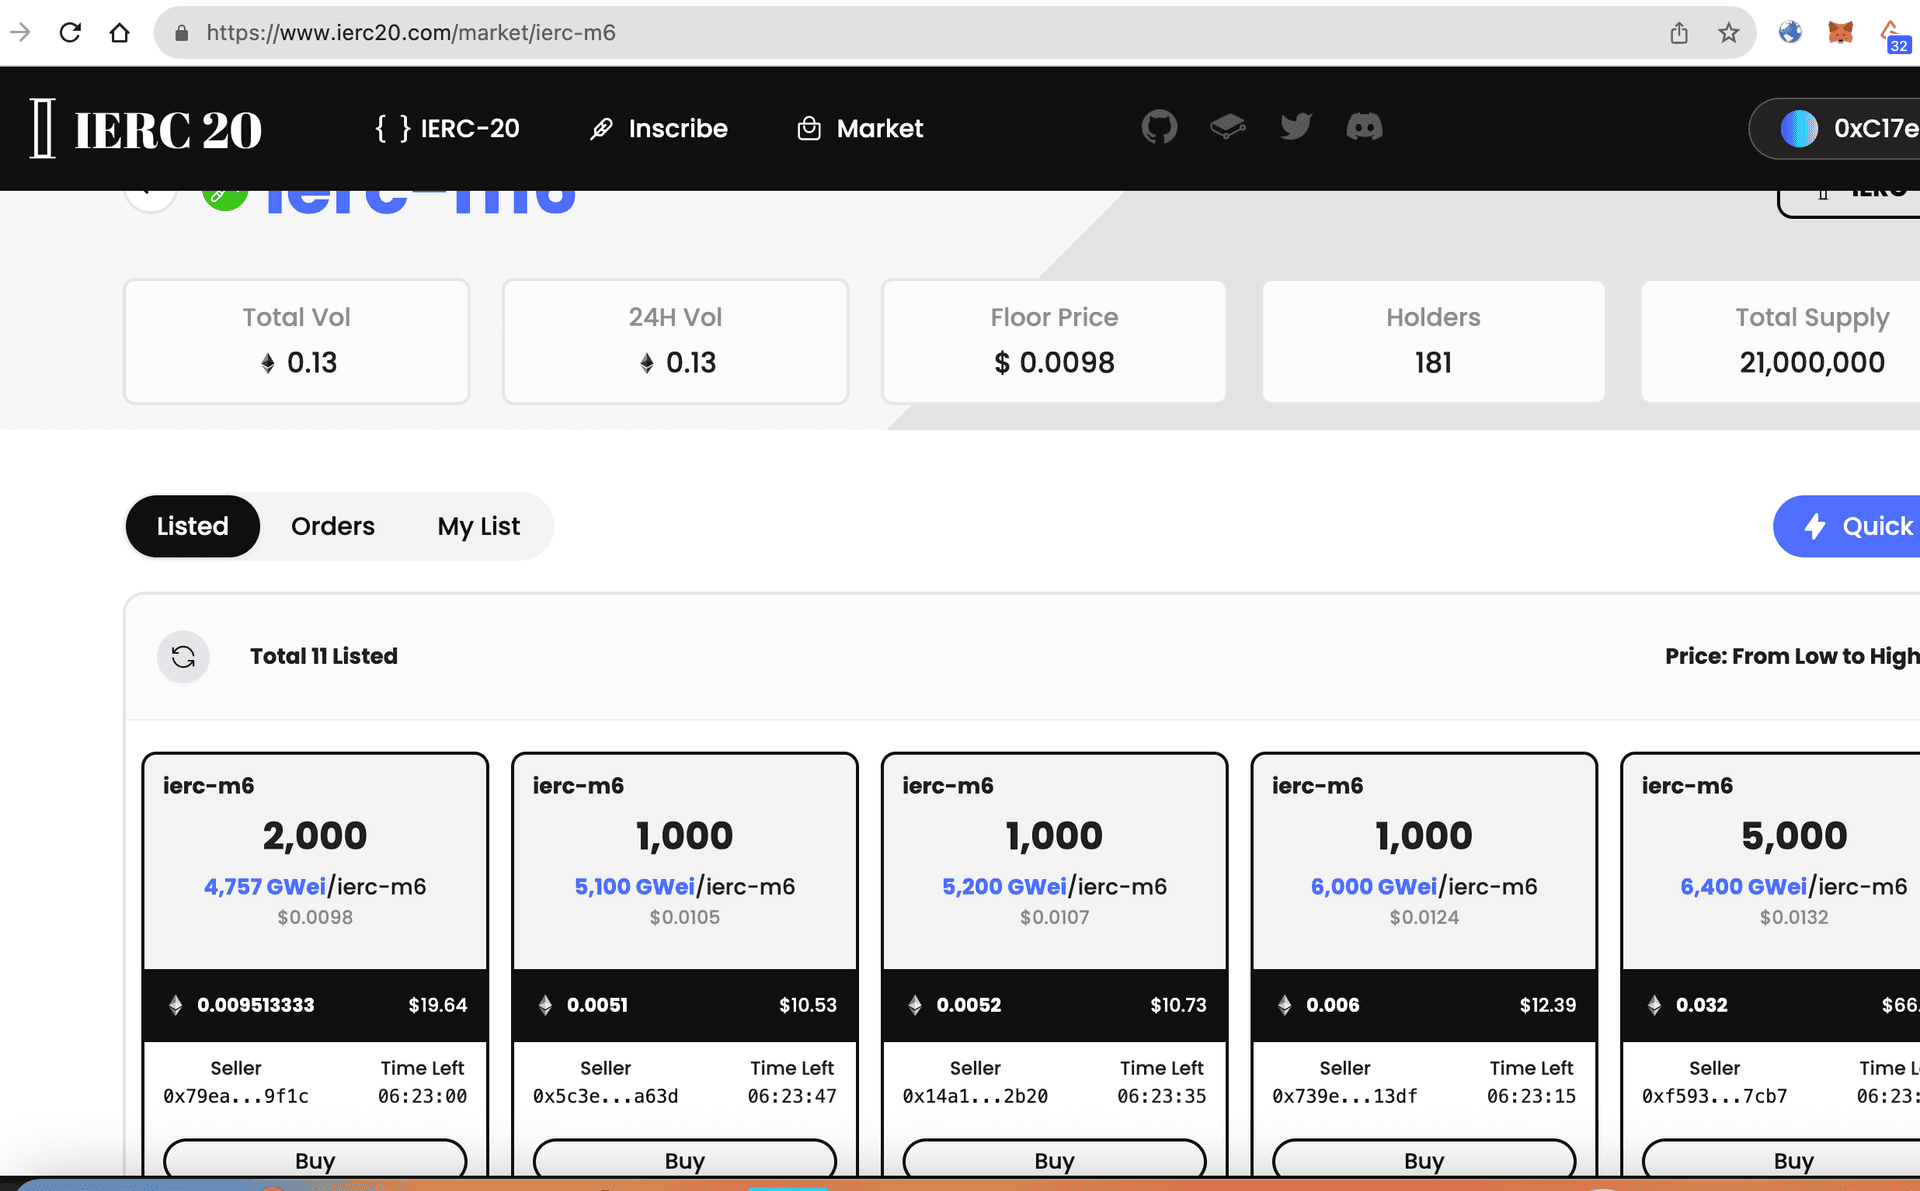Screen dimensions: 1920x1191
Task: Switch to the My List tab
Action: coord(478,526)
